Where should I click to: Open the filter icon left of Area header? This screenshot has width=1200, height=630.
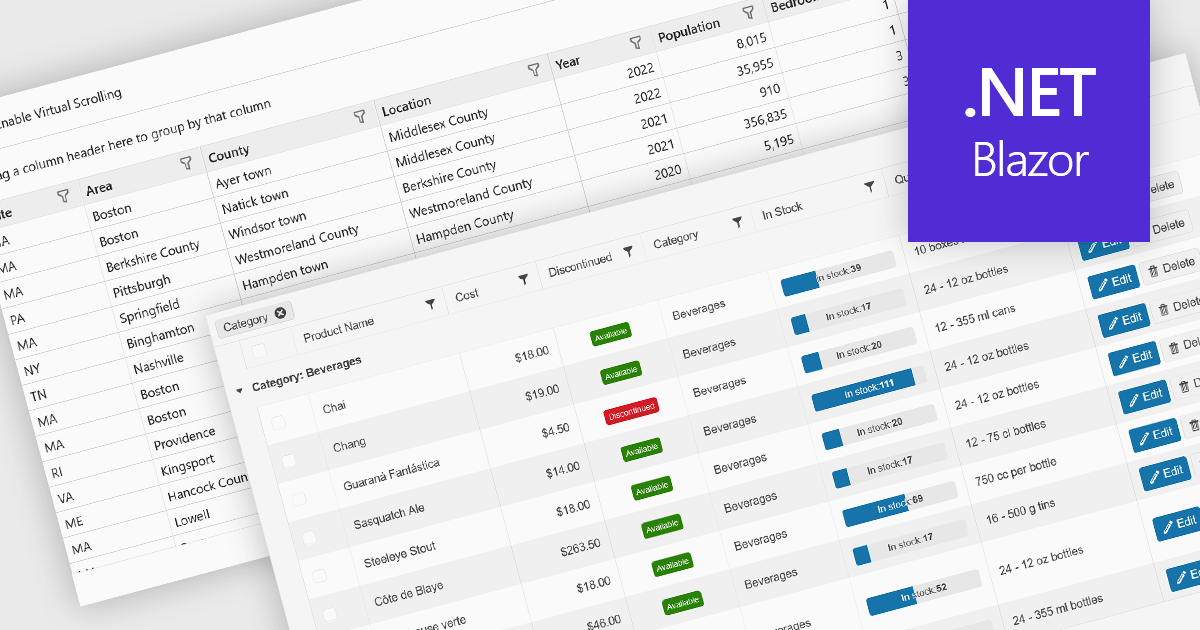pyautogui.click(x=63, y=195)
